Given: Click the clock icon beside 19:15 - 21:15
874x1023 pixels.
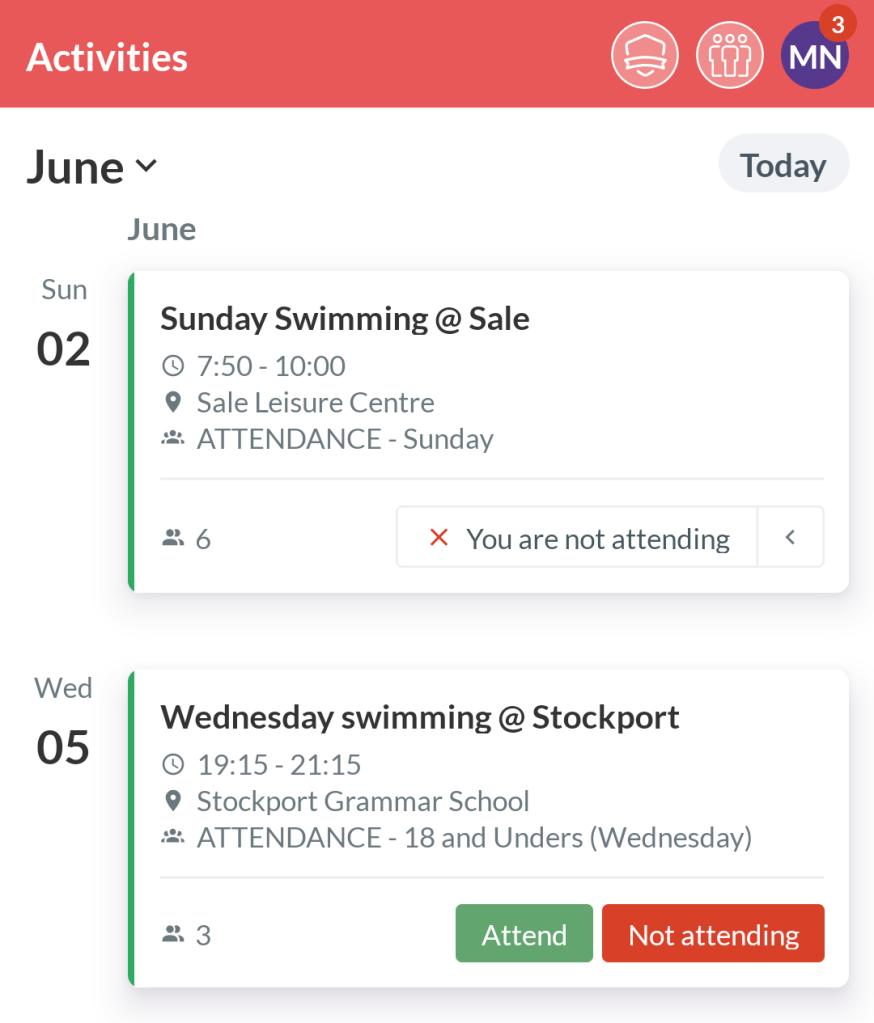Looking at the screenshot, I should (173, 765).
